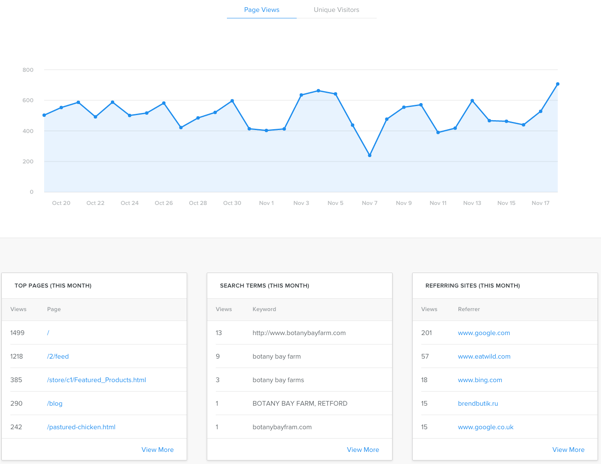
Task: Switch to the Page Views tab
Action: 261,10
